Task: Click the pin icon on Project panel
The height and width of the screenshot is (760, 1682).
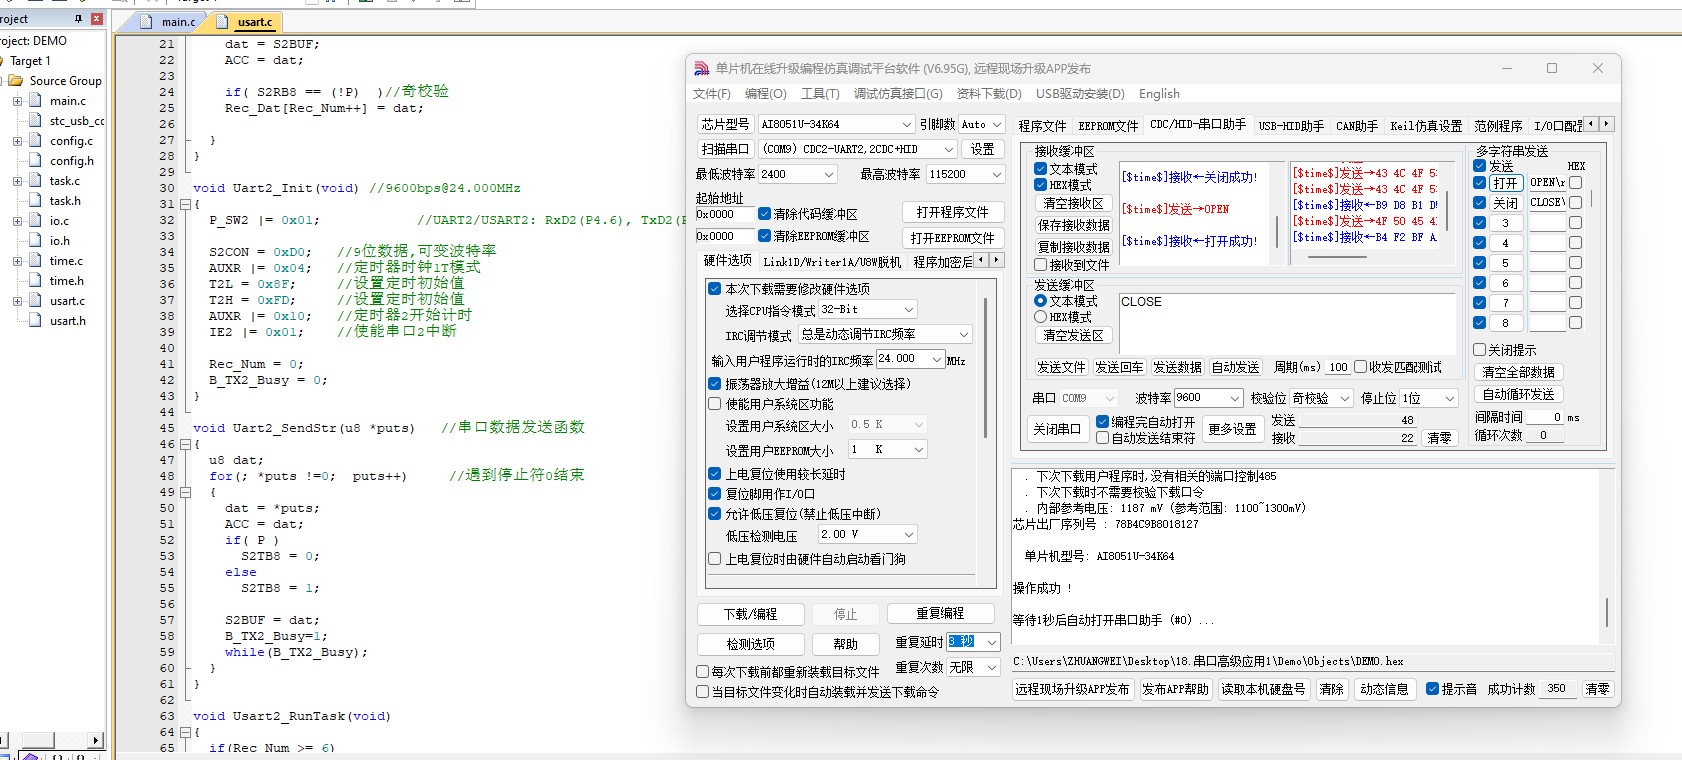Action: pyautogui.click(x=79, y=19)
